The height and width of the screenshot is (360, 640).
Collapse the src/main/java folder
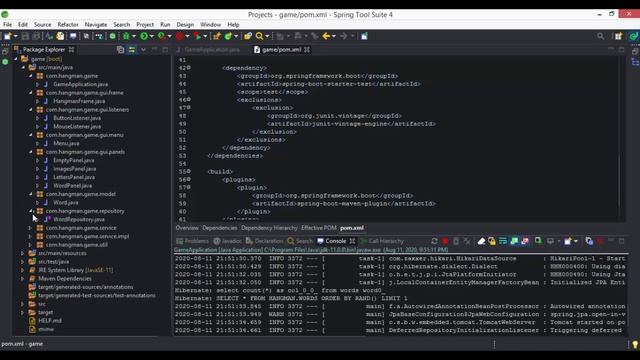23,67
